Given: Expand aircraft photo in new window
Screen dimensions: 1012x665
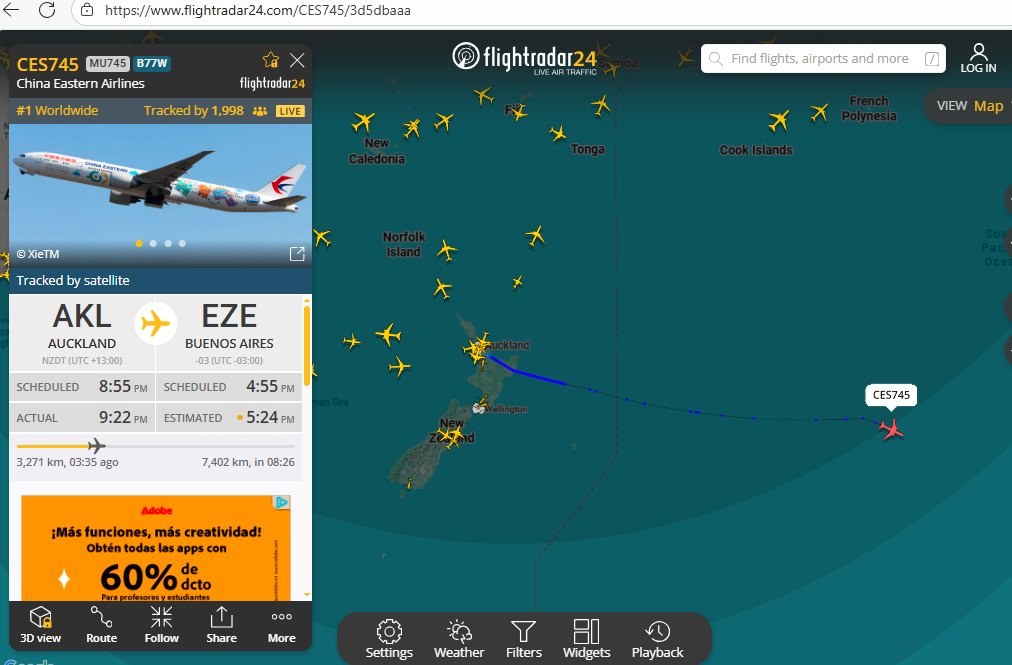Looking at the screenshot, I should (x=297, y=254).
